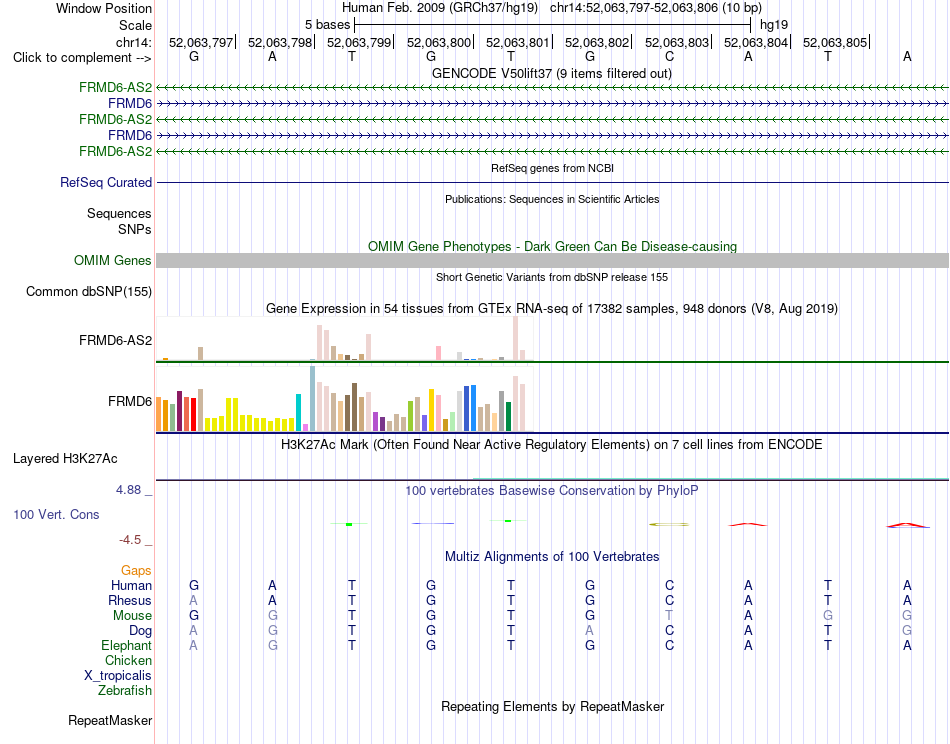
Task: Click the 'SNPs' track label
Action: click(135, 229)
